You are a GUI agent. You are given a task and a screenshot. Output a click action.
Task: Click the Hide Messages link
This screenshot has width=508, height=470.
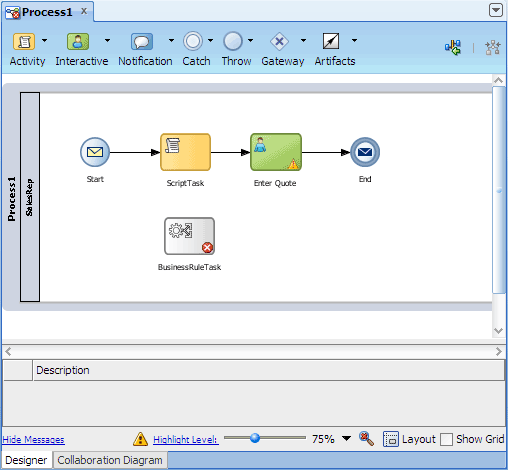(33, 440)
